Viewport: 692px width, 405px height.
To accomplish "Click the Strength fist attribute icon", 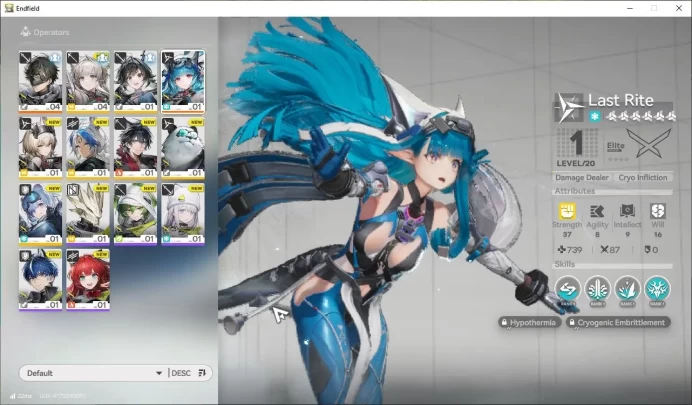I will tap(567, 211).
